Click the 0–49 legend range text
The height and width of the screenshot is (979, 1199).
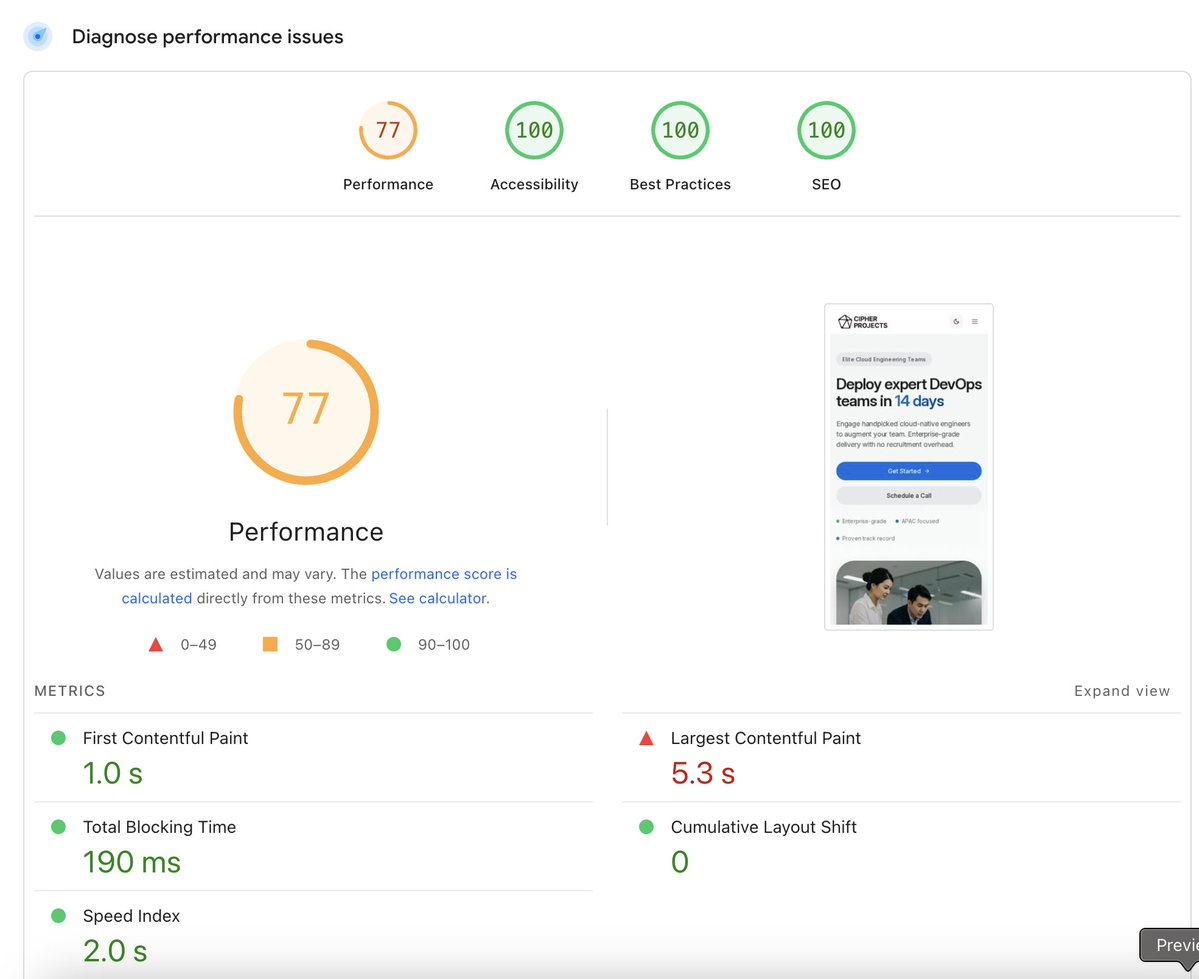(198, 645)
